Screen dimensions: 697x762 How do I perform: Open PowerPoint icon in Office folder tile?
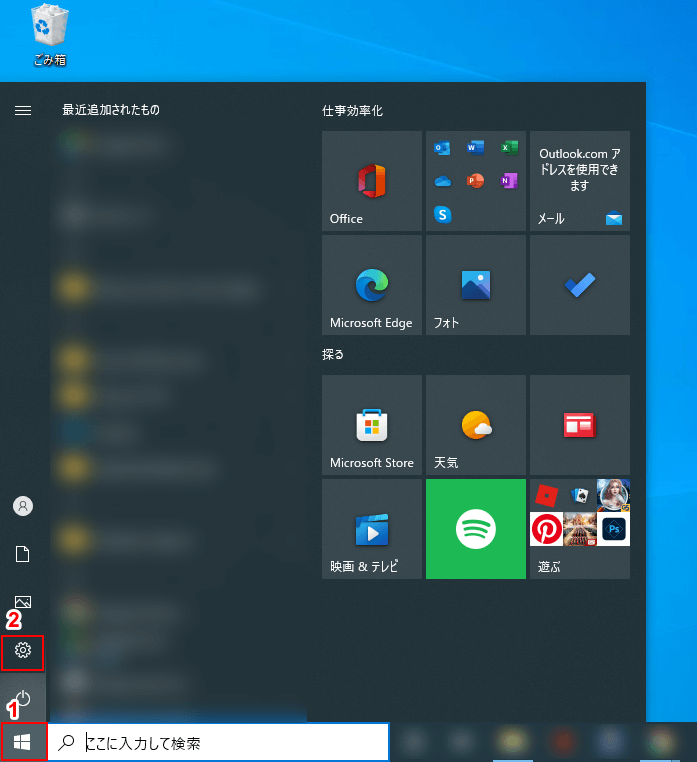pyautogui.click(x=475, y=181)
